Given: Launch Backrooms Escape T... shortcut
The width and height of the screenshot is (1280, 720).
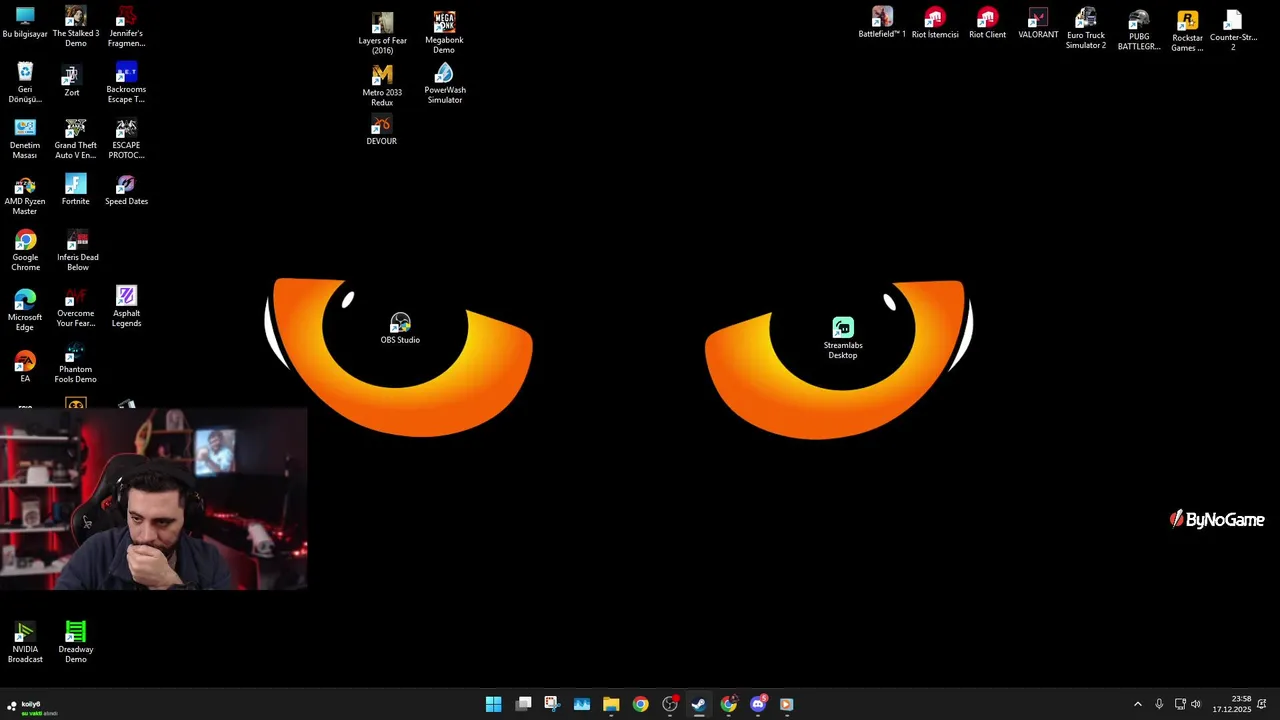Looking at the screenshot, I should [x=126, y=83].
